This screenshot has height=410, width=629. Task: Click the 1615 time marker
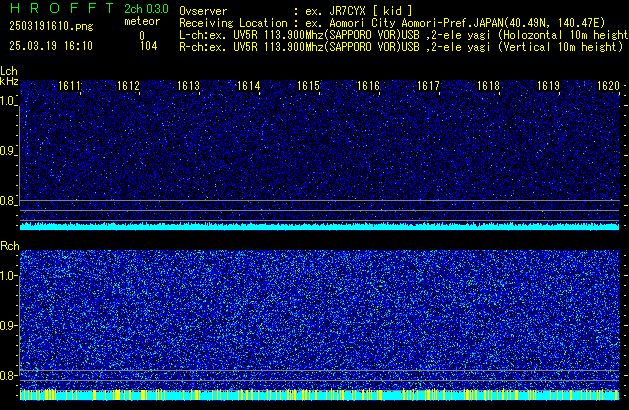(308, 86)
